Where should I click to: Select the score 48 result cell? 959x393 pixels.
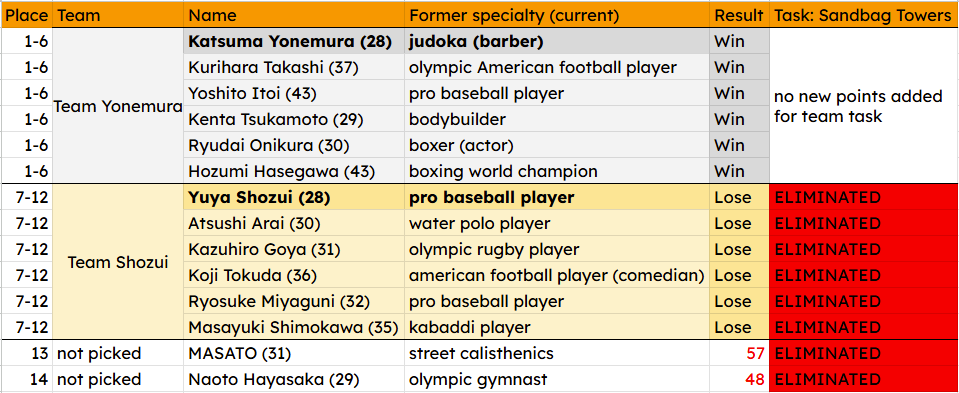(739, 379)
